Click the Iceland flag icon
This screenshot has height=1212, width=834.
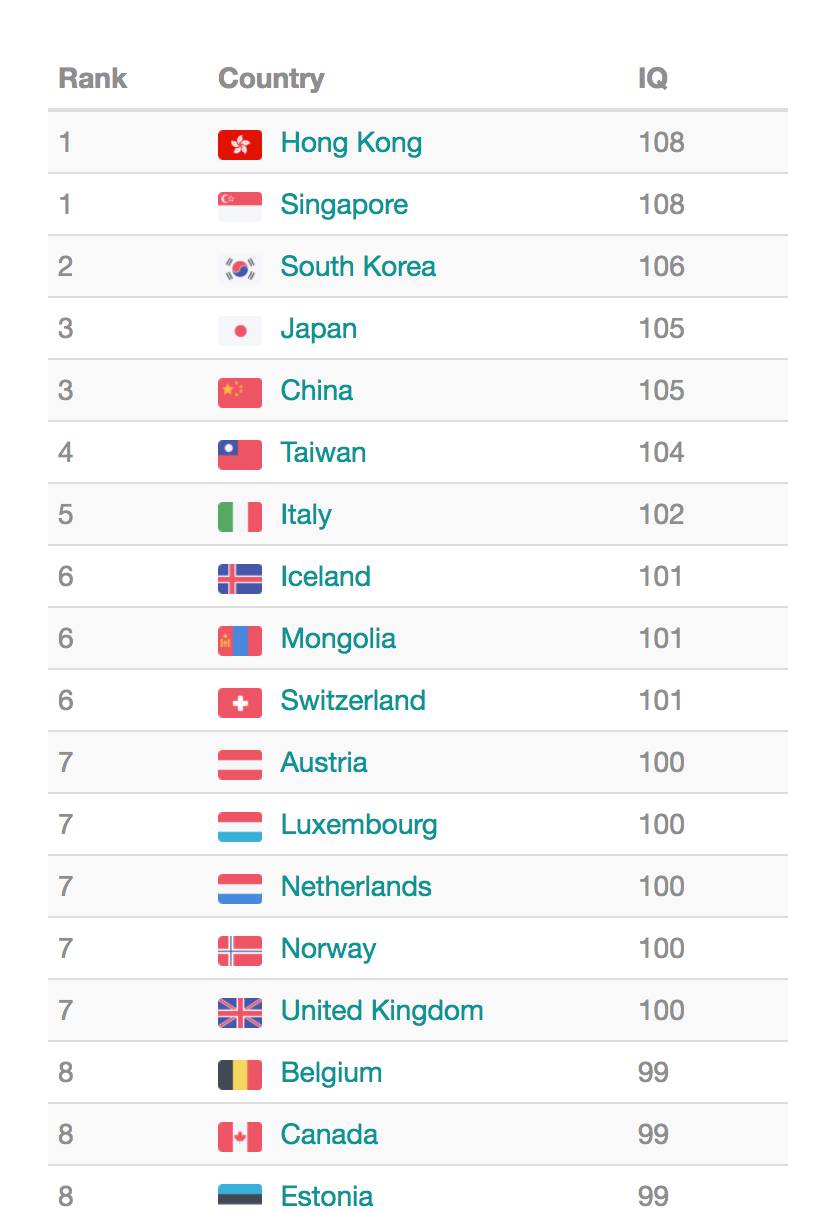click(x=240, y=578)
